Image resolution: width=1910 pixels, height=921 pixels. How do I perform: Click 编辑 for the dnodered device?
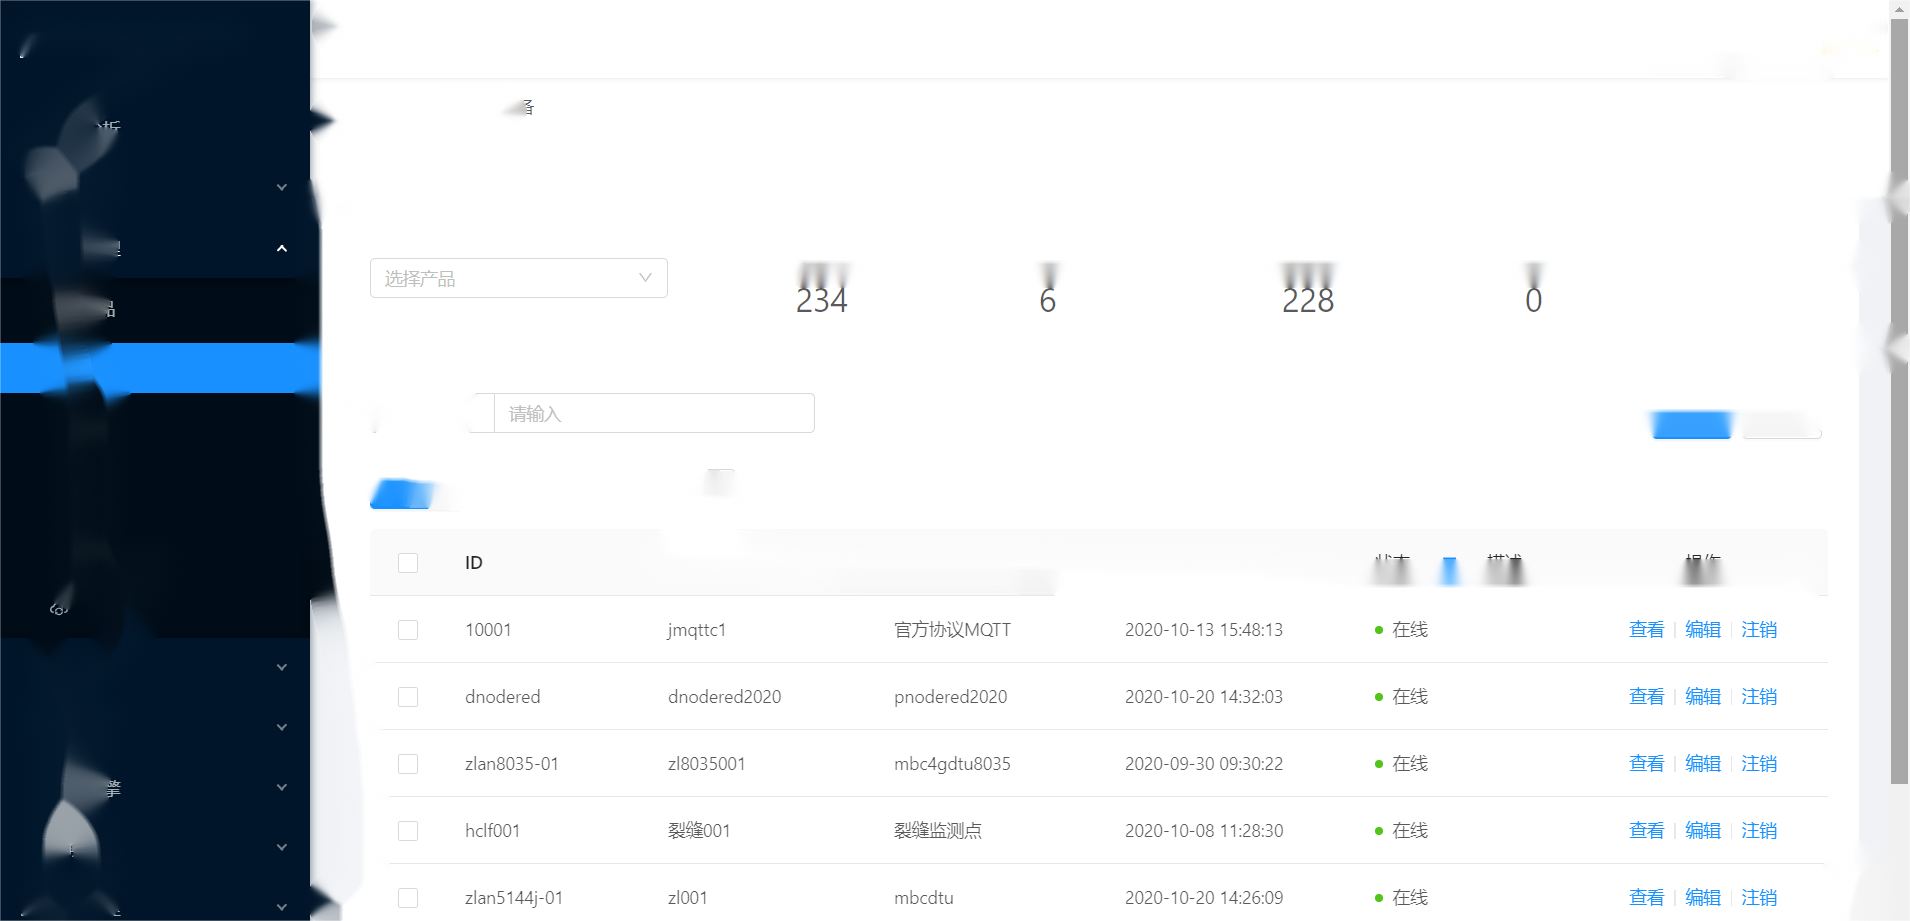(x=1702, y=697)
